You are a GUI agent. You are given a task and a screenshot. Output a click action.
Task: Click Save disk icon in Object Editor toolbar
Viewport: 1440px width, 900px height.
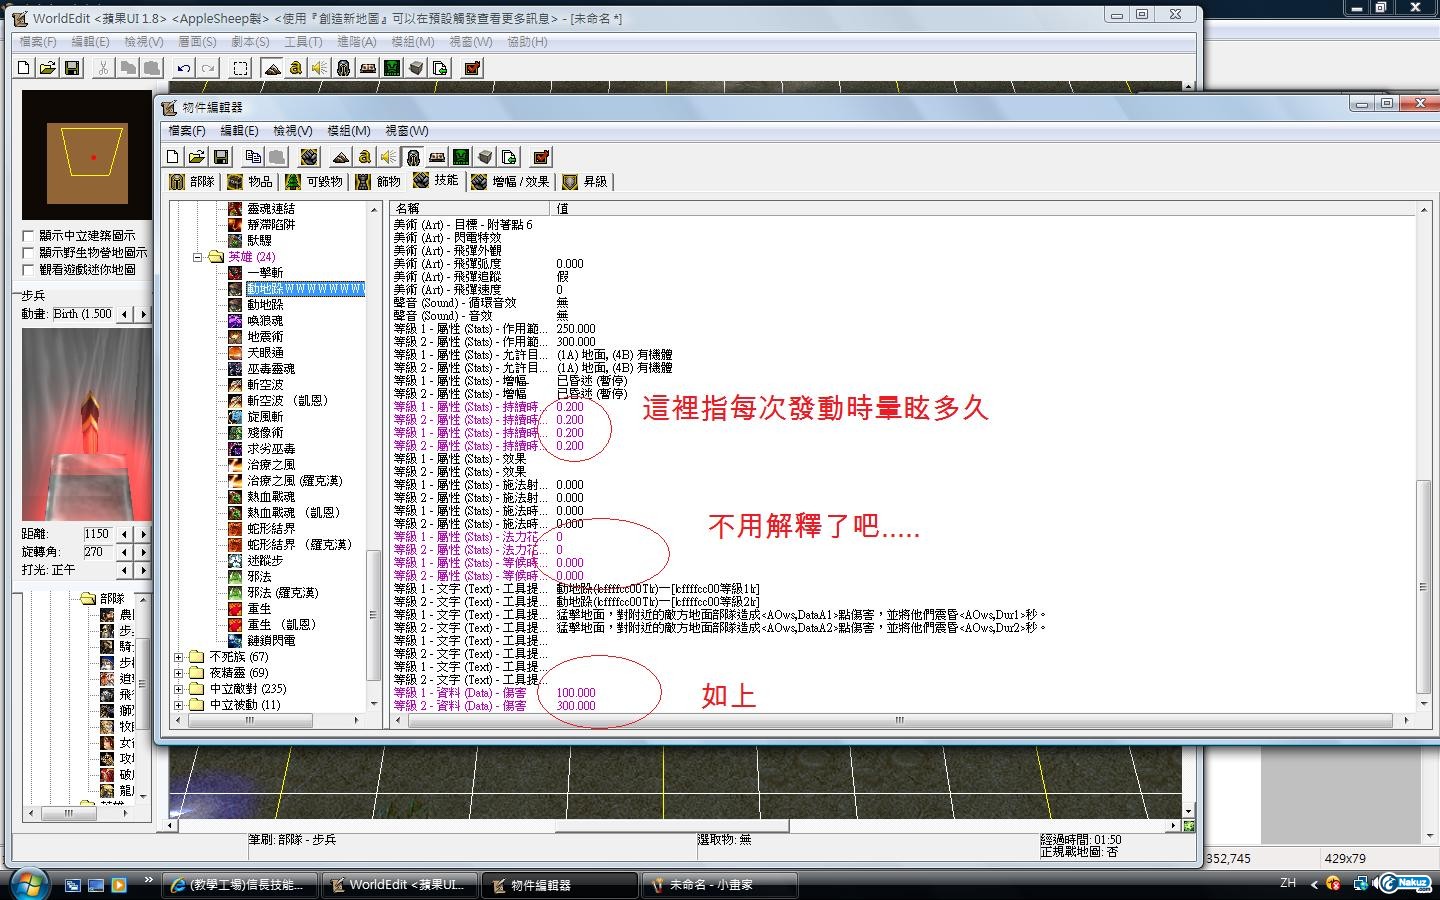(x=221, y=157)
